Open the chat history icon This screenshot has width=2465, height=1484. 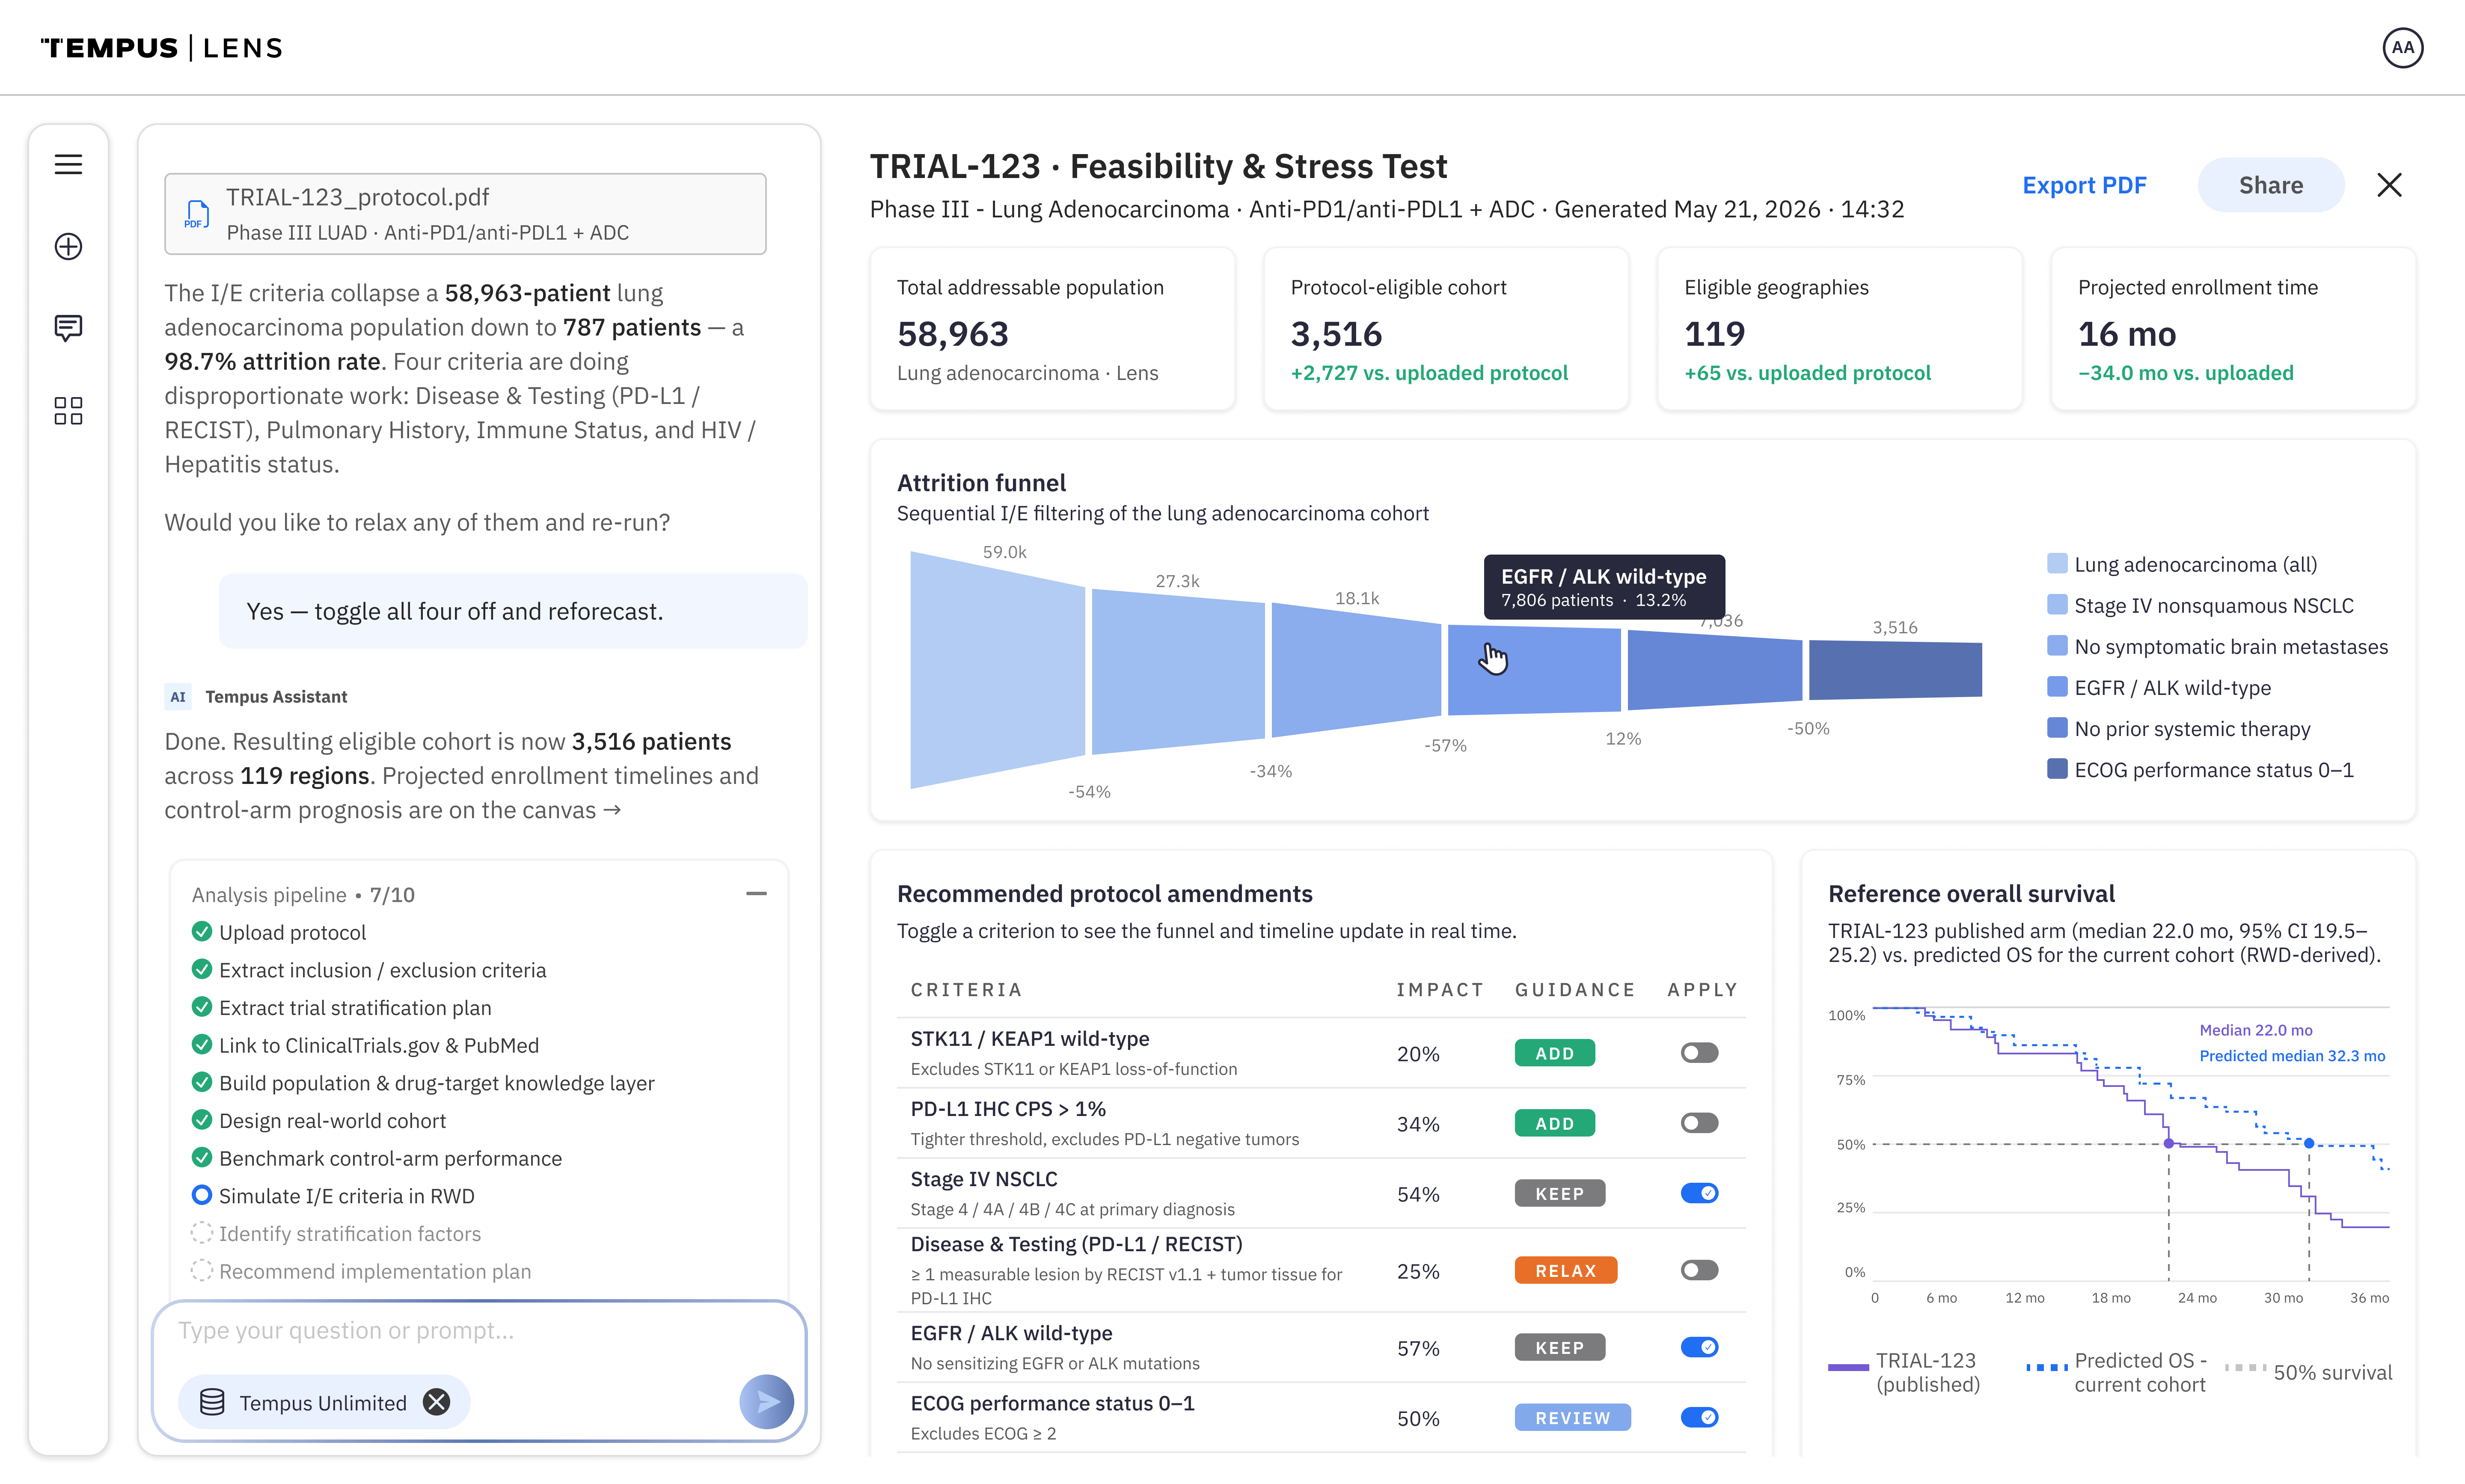coord(68,328)
